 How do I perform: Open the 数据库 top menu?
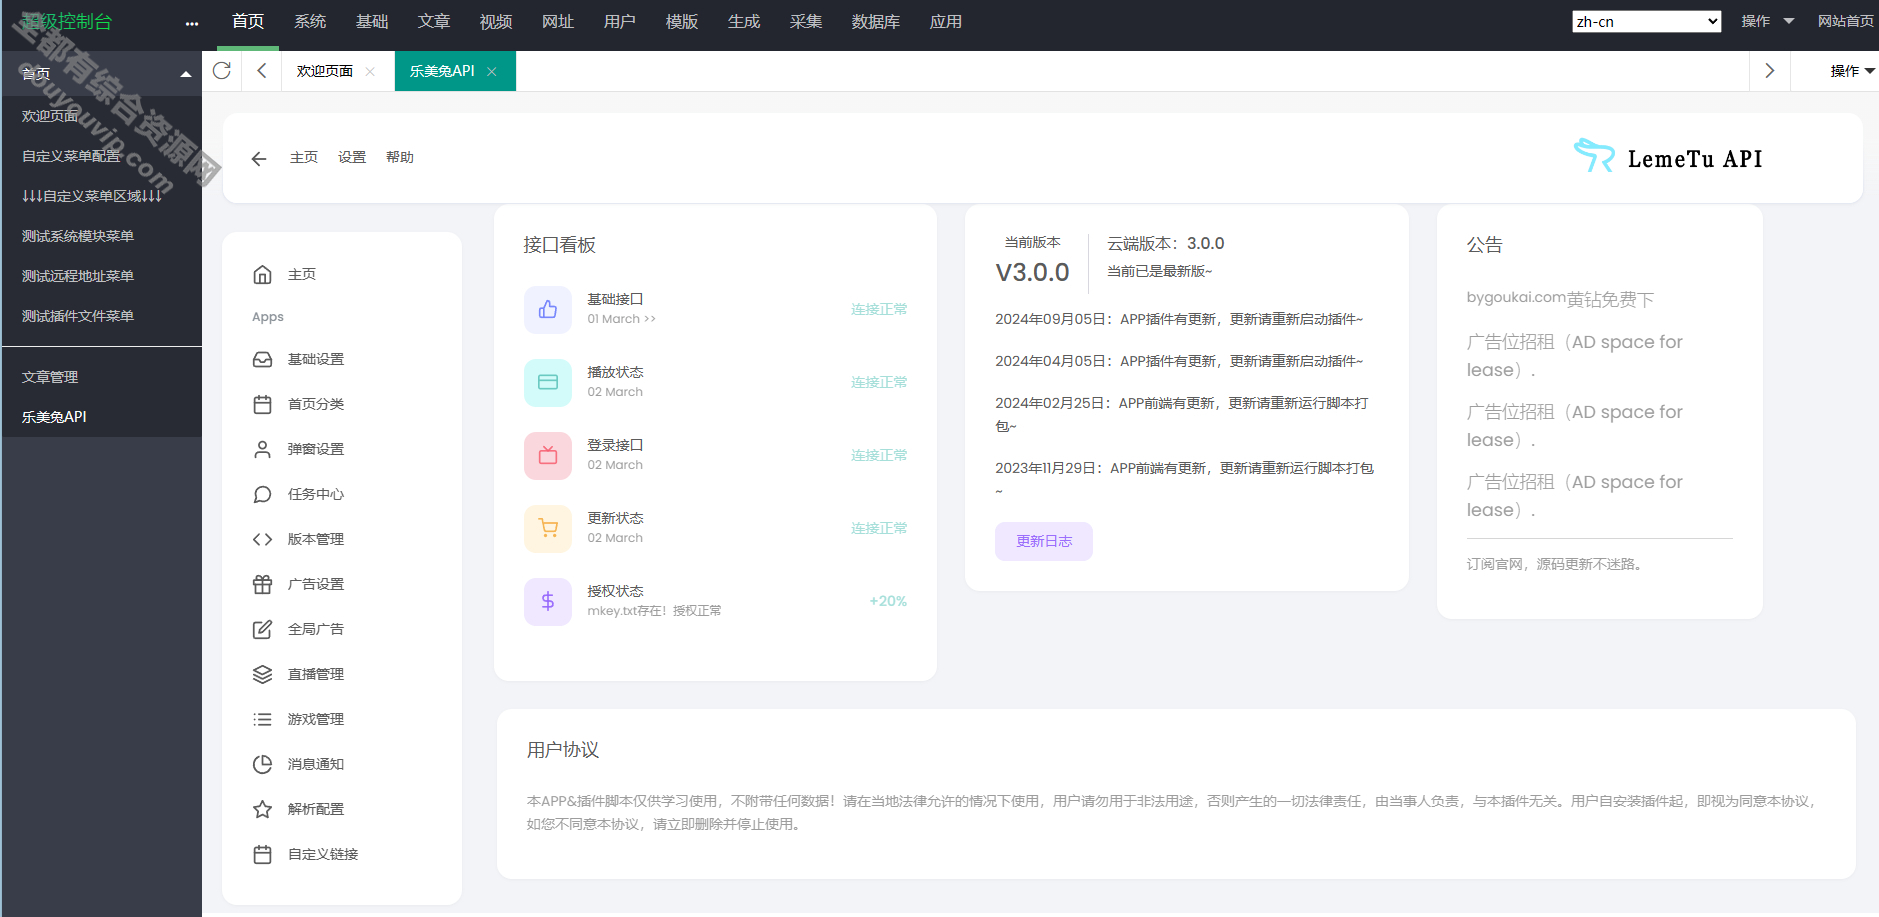(x=876, y=21)
